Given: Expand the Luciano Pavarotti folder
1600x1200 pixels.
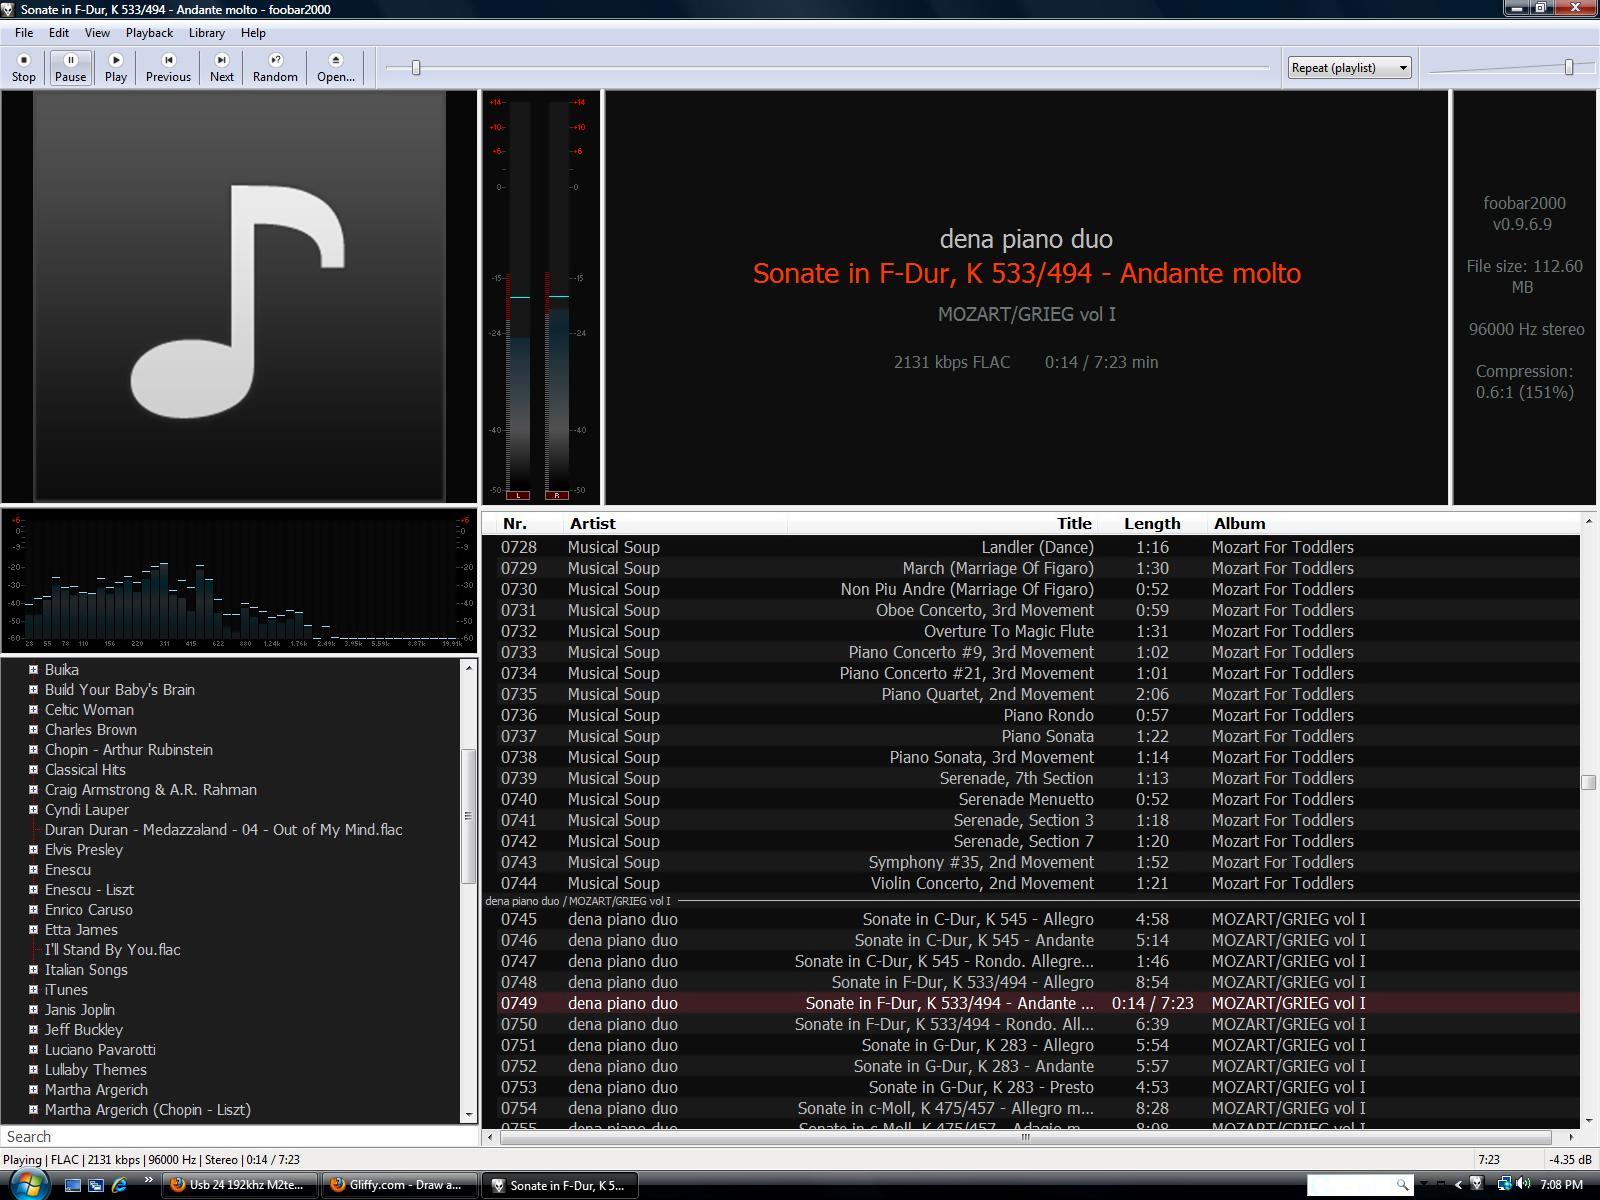Looking at the screenshot, I should tap(33, 1050).
